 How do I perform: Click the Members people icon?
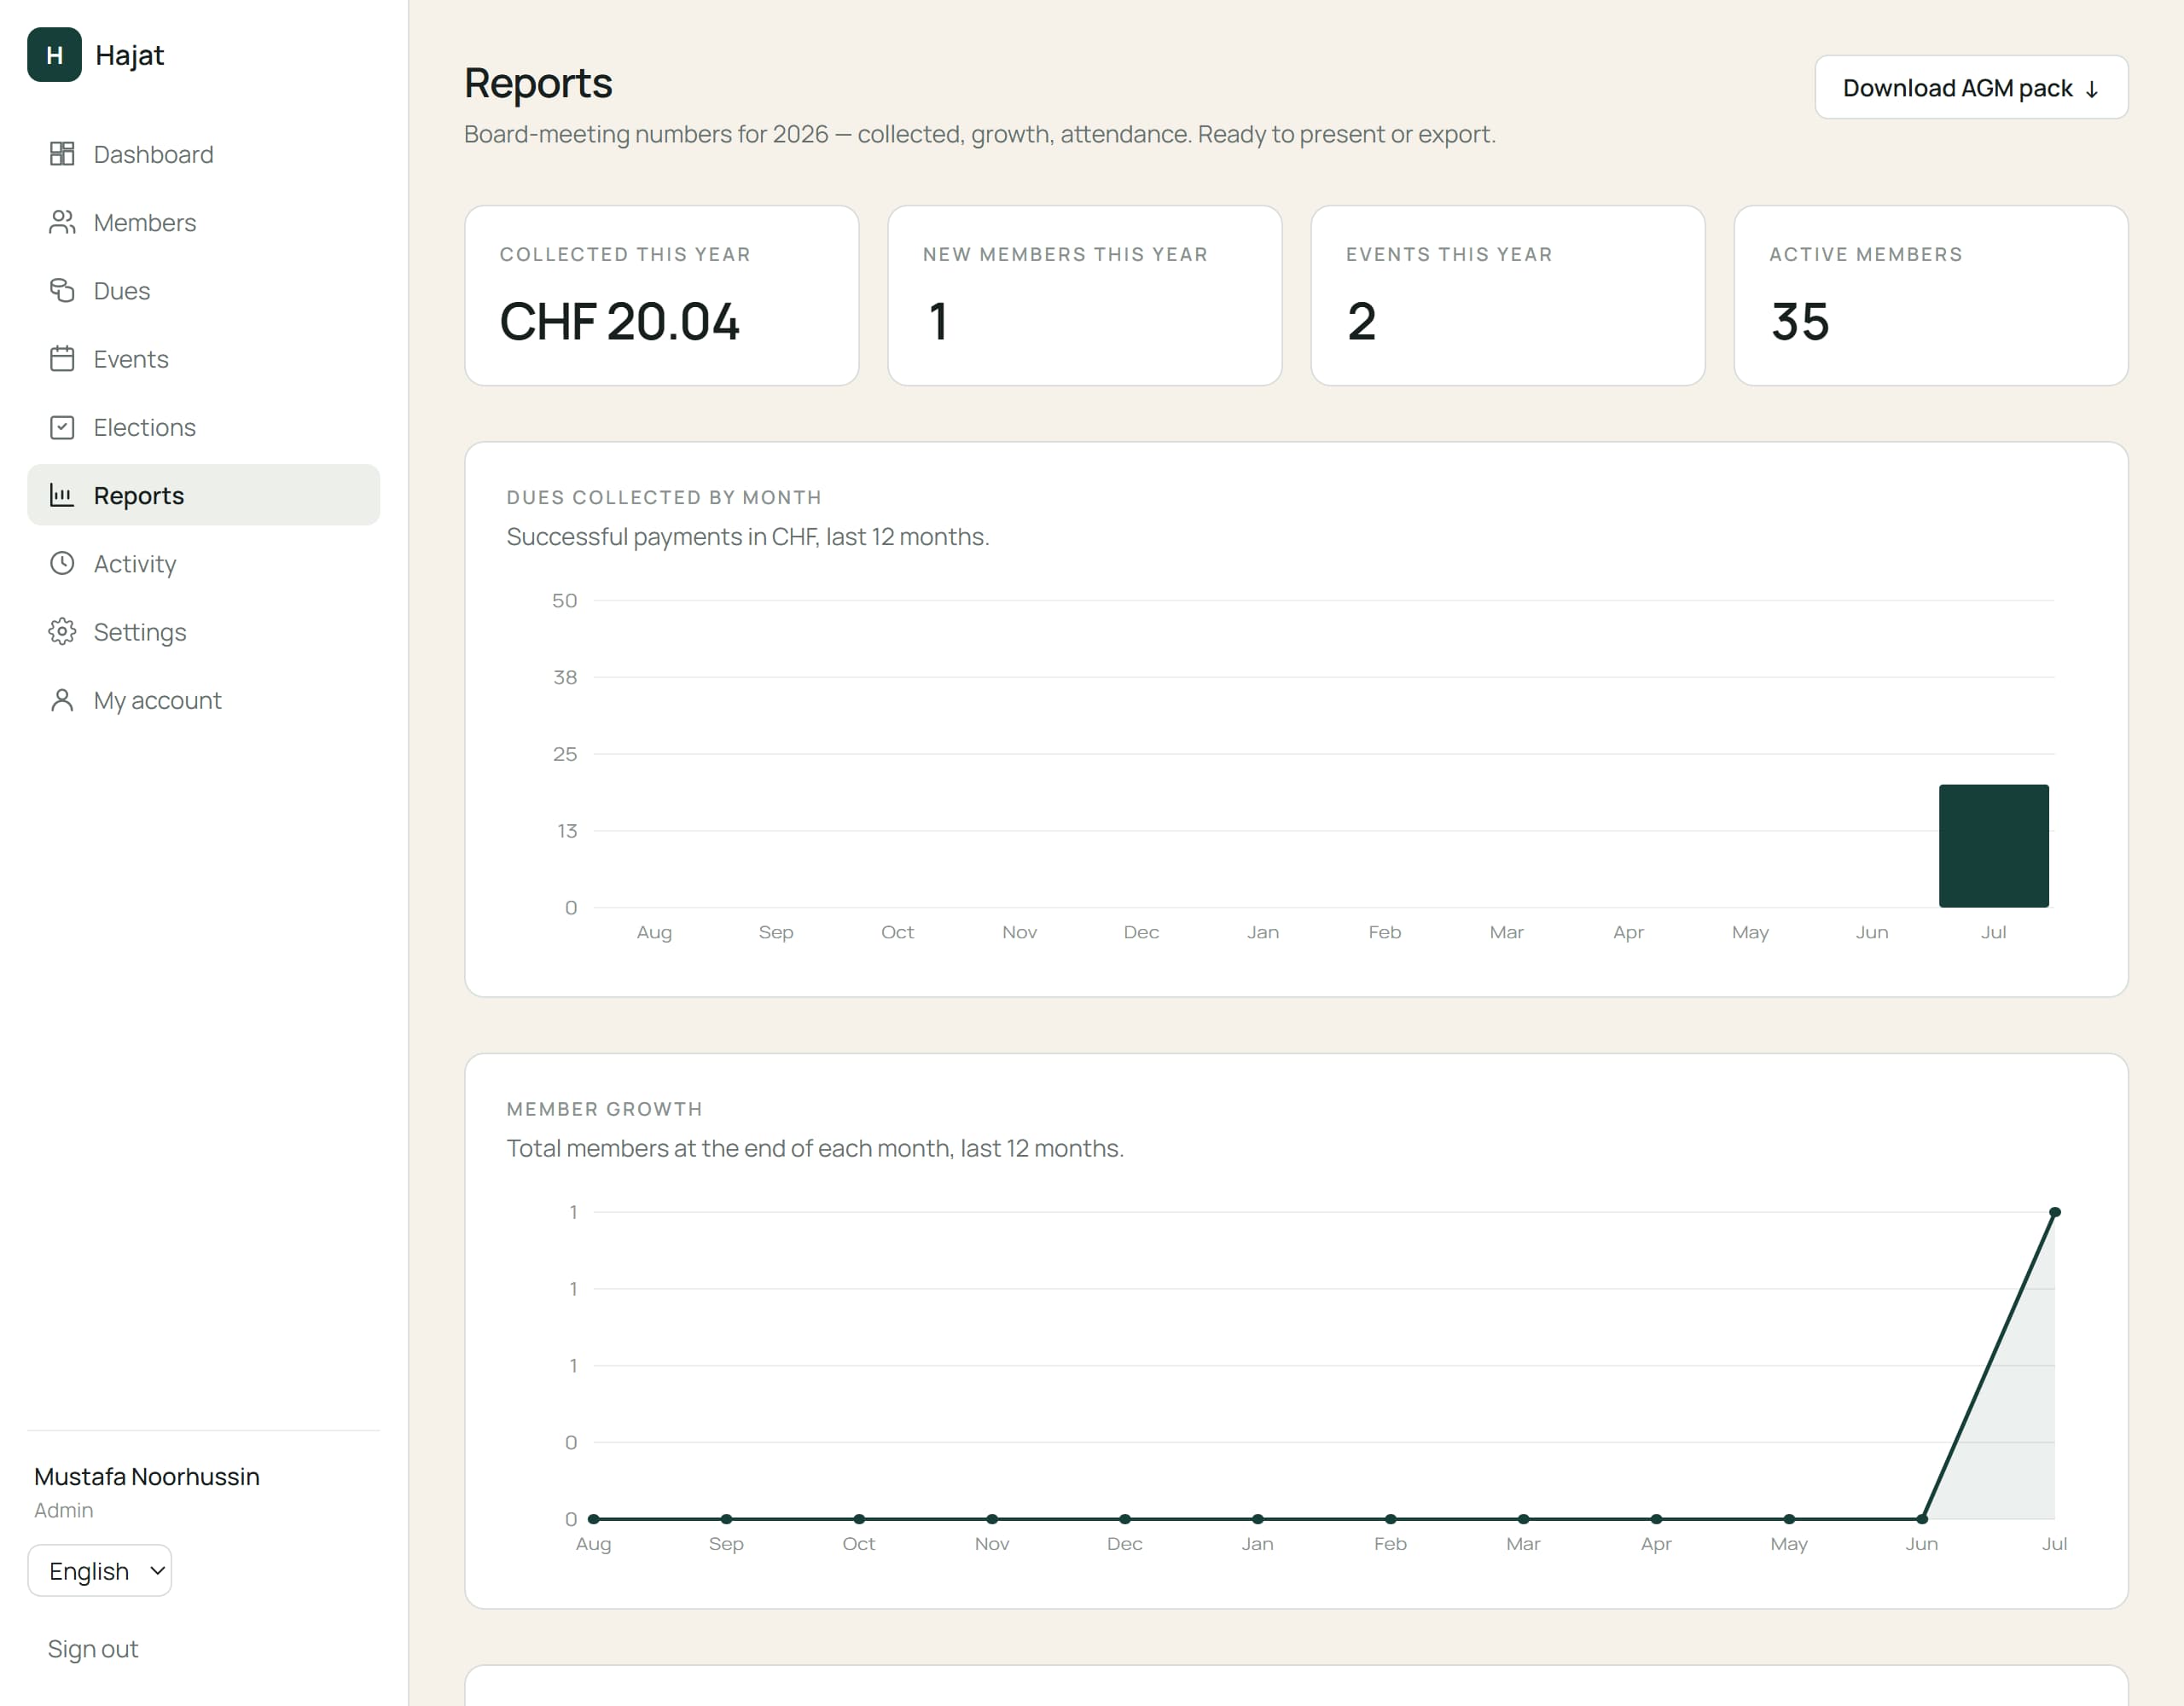point(62,222)
